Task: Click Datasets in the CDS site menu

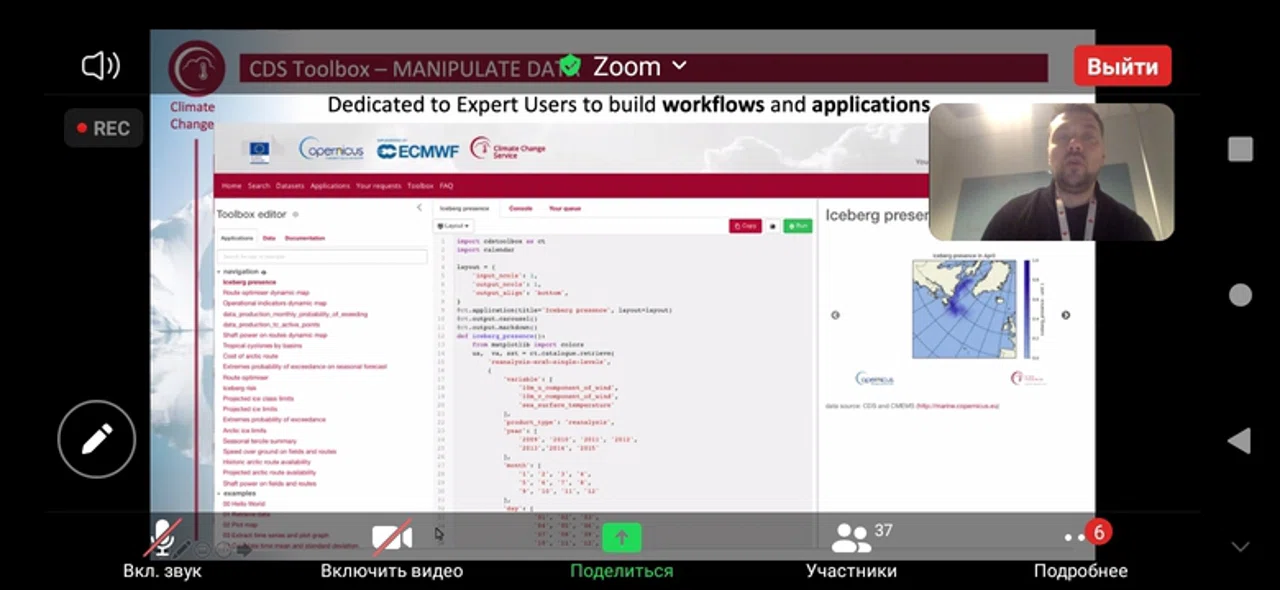Action: [x=290, y=186]
